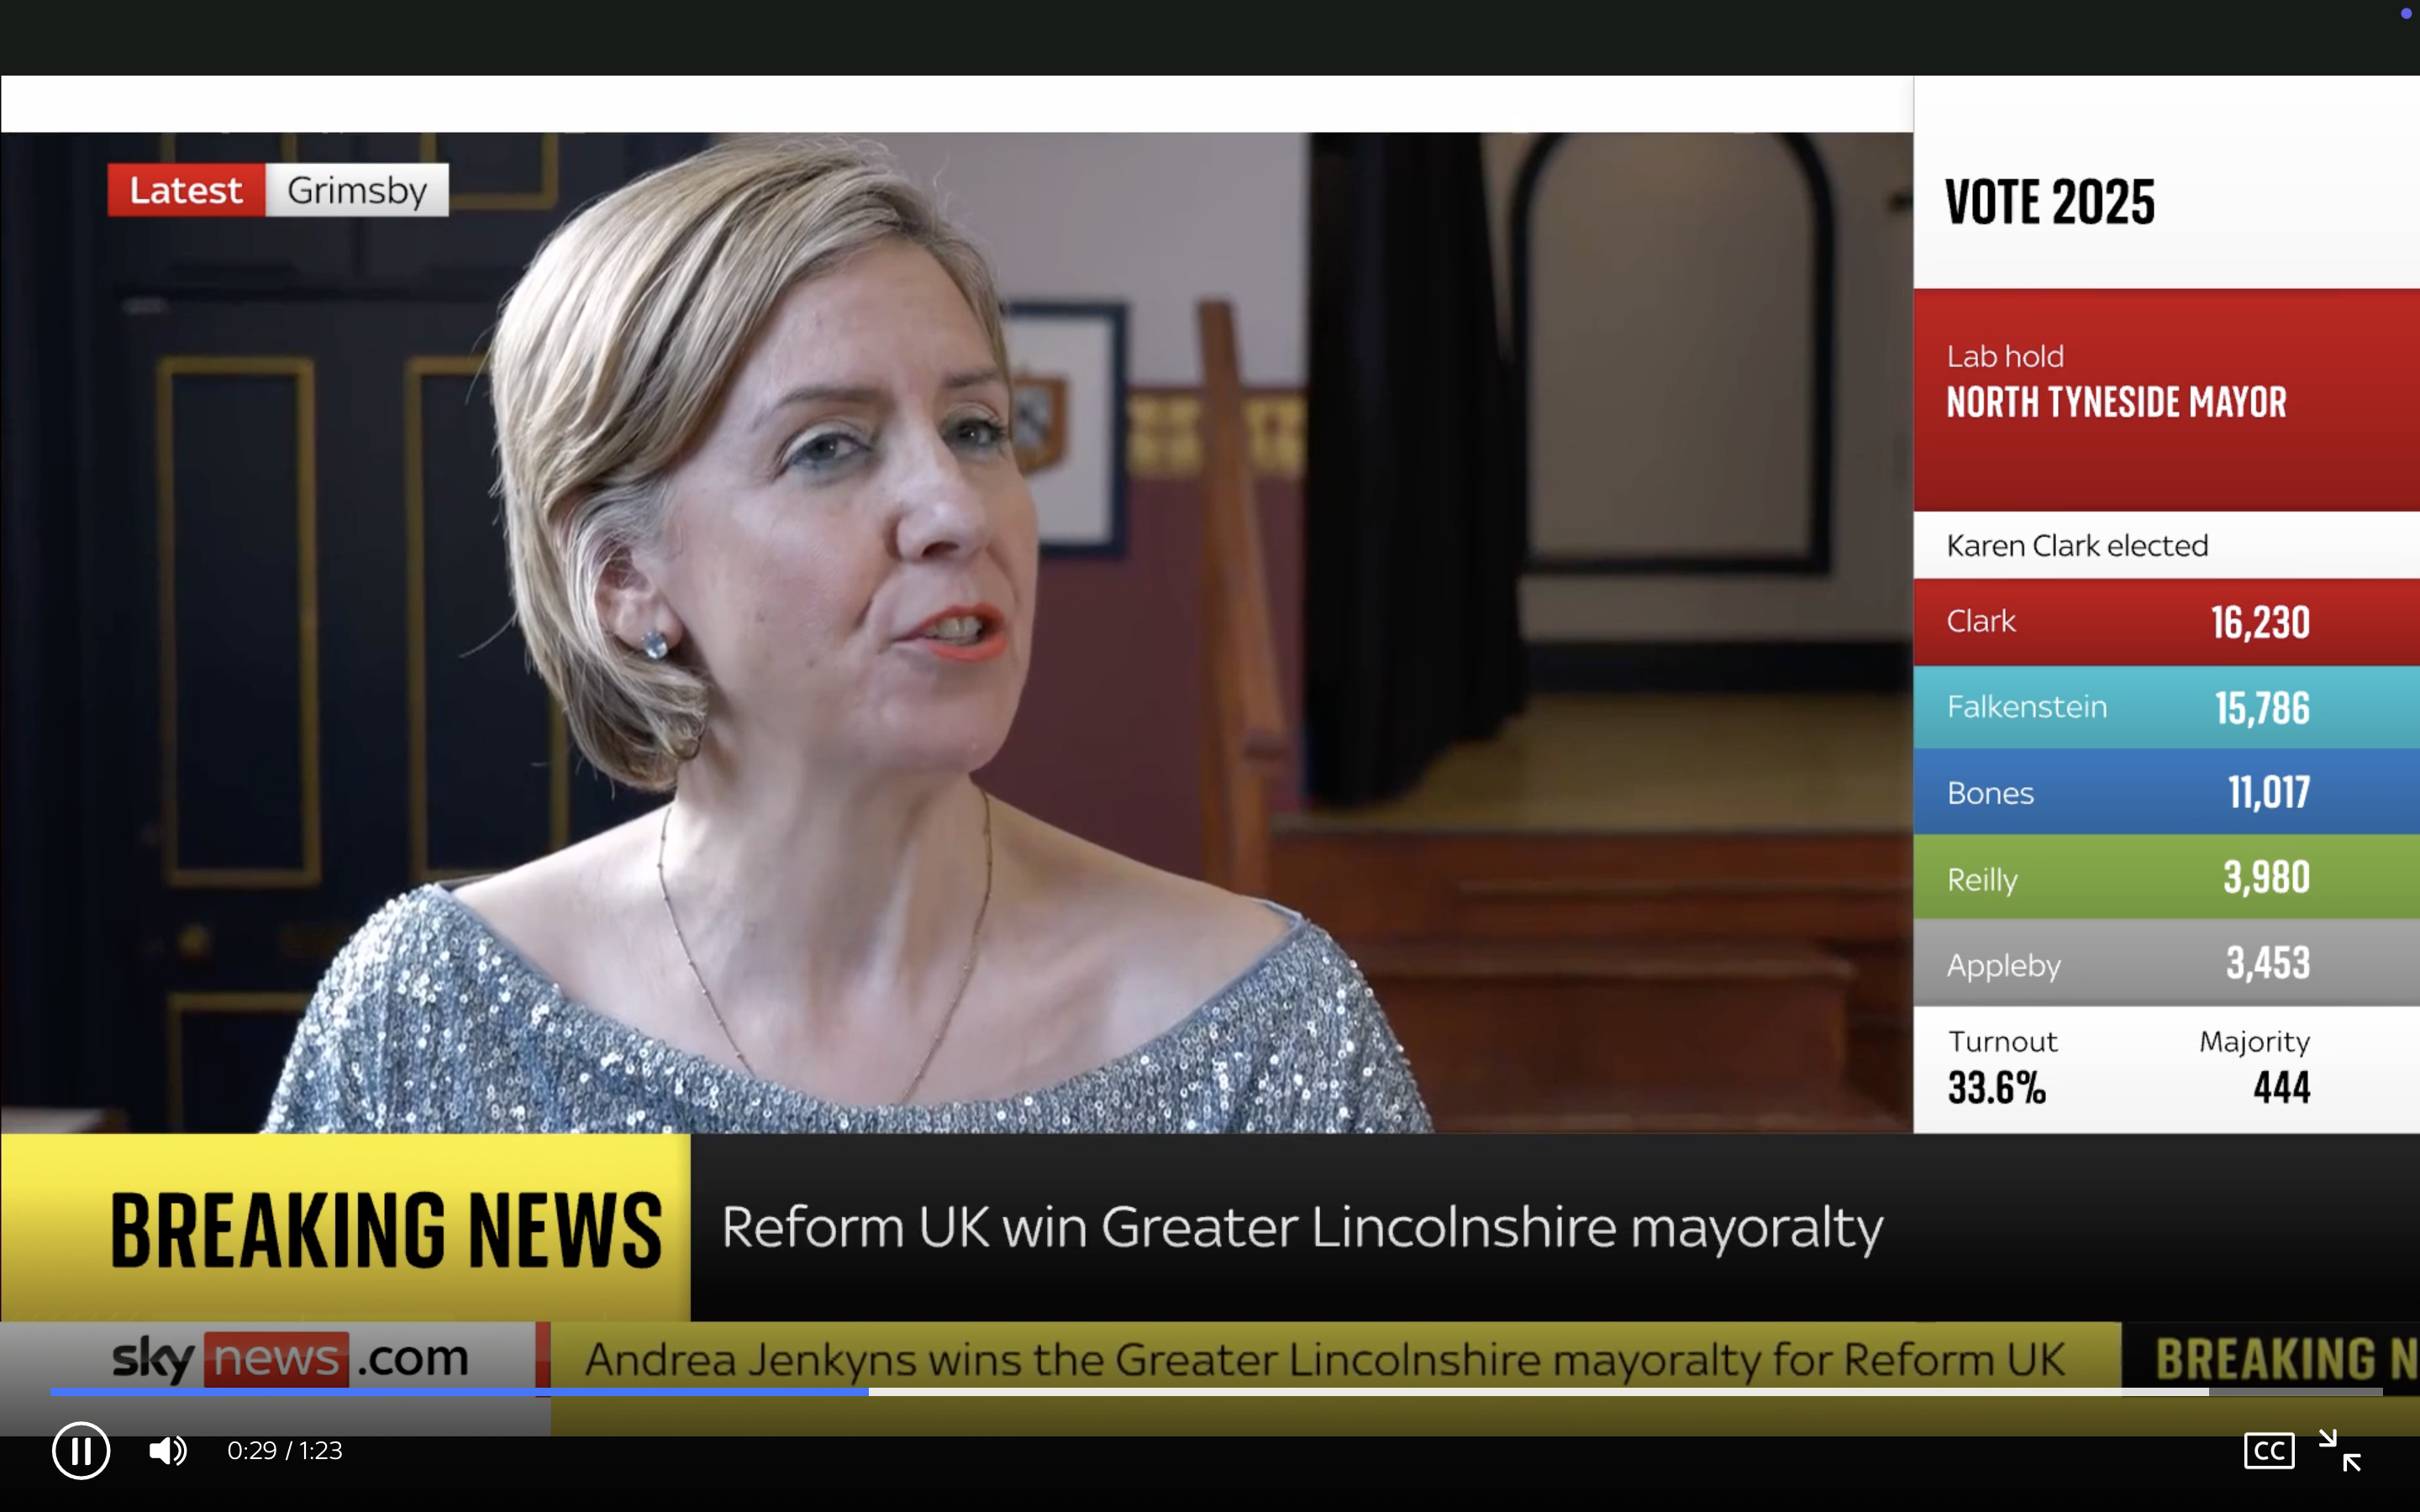2420x1512 pixels.
Task: Click the pause icon next to the volume control
Action: click(81, 1450)
